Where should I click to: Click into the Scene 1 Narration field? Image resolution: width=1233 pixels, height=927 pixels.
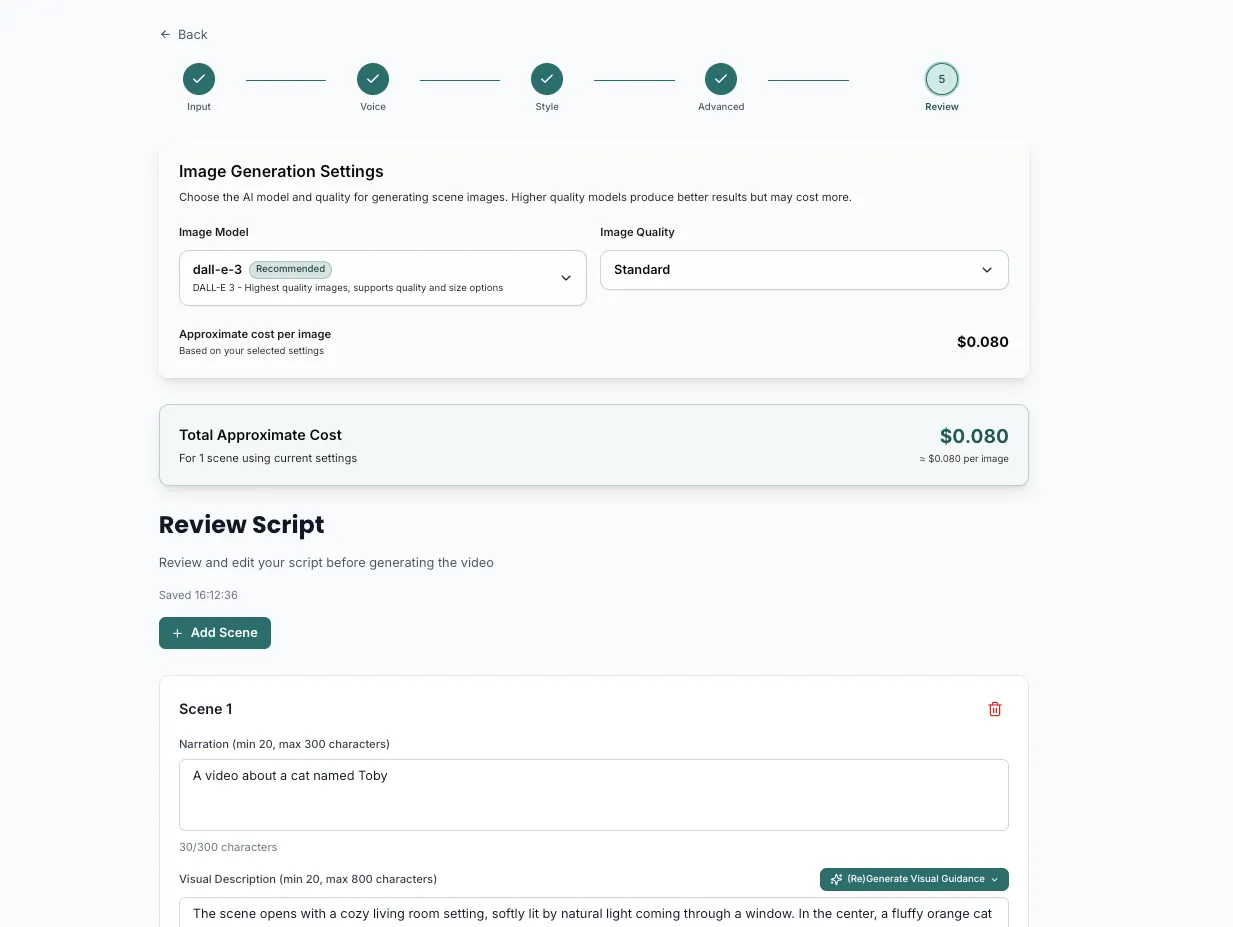click(593, 794)
